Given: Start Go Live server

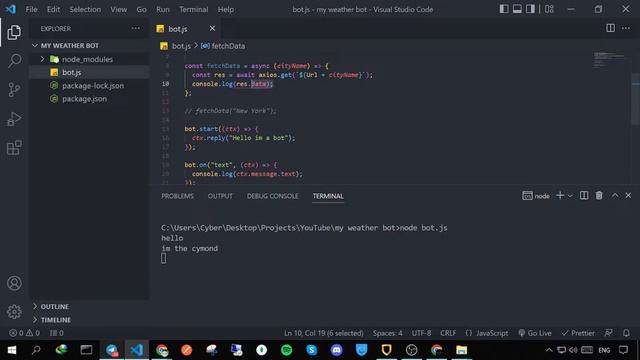Looking at the screenshot, I should 535,333.
